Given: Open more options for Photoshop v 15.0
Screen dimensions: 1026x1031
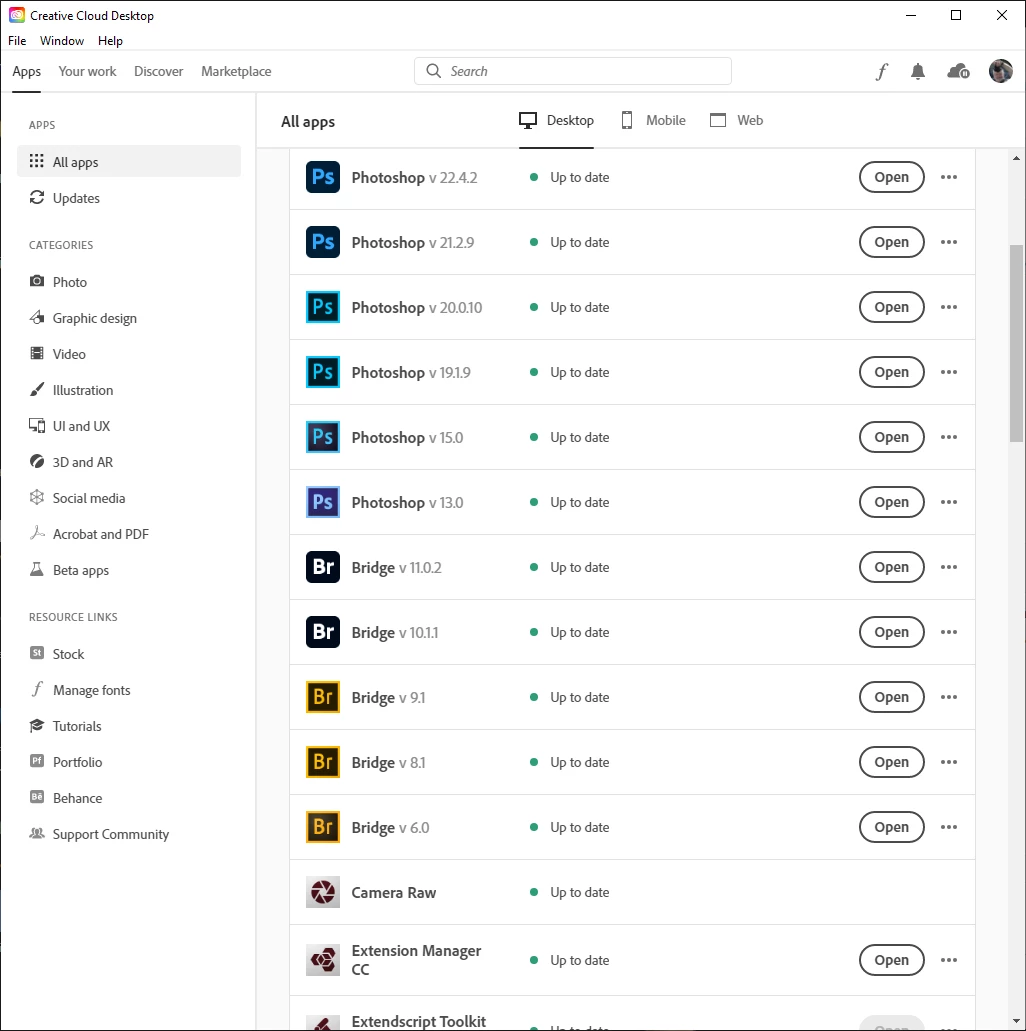Looking at the screenshot, I should [948, 437].
